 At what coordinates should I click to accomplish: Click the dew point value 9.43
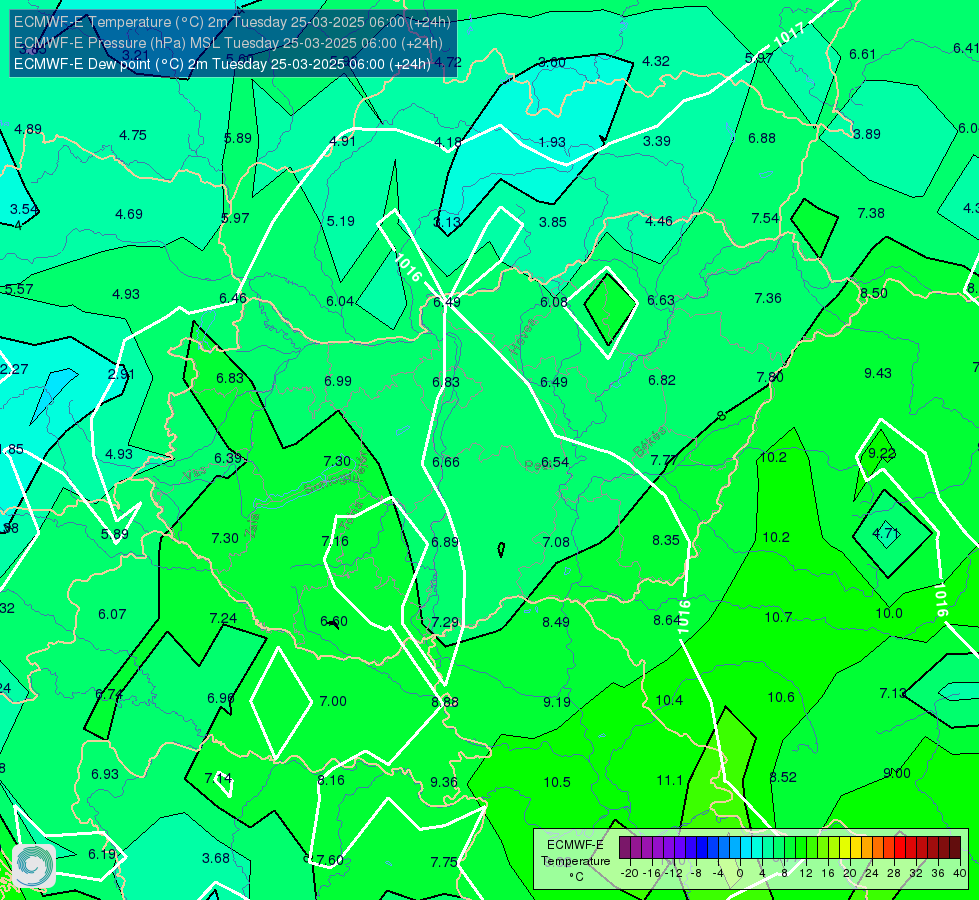(878, 373)
